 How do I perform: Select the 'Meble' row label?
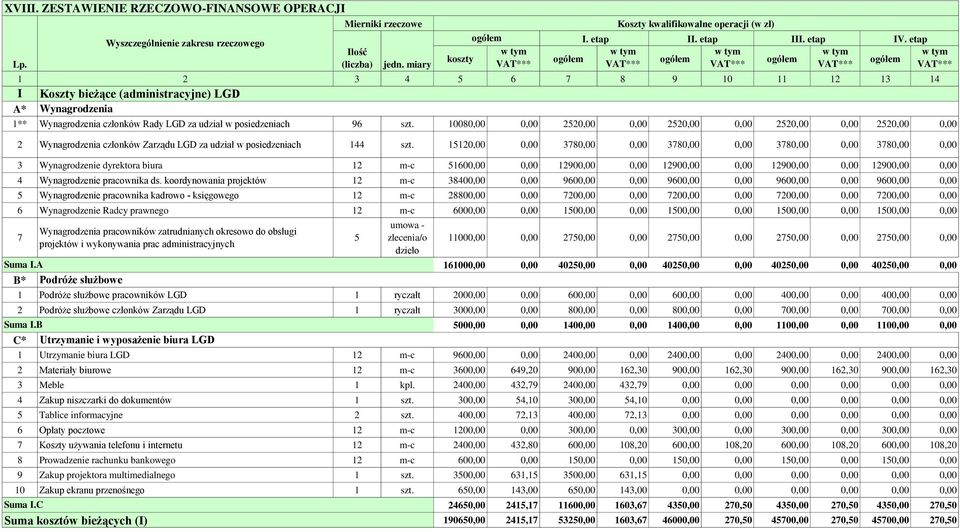(x=51, y=384)
